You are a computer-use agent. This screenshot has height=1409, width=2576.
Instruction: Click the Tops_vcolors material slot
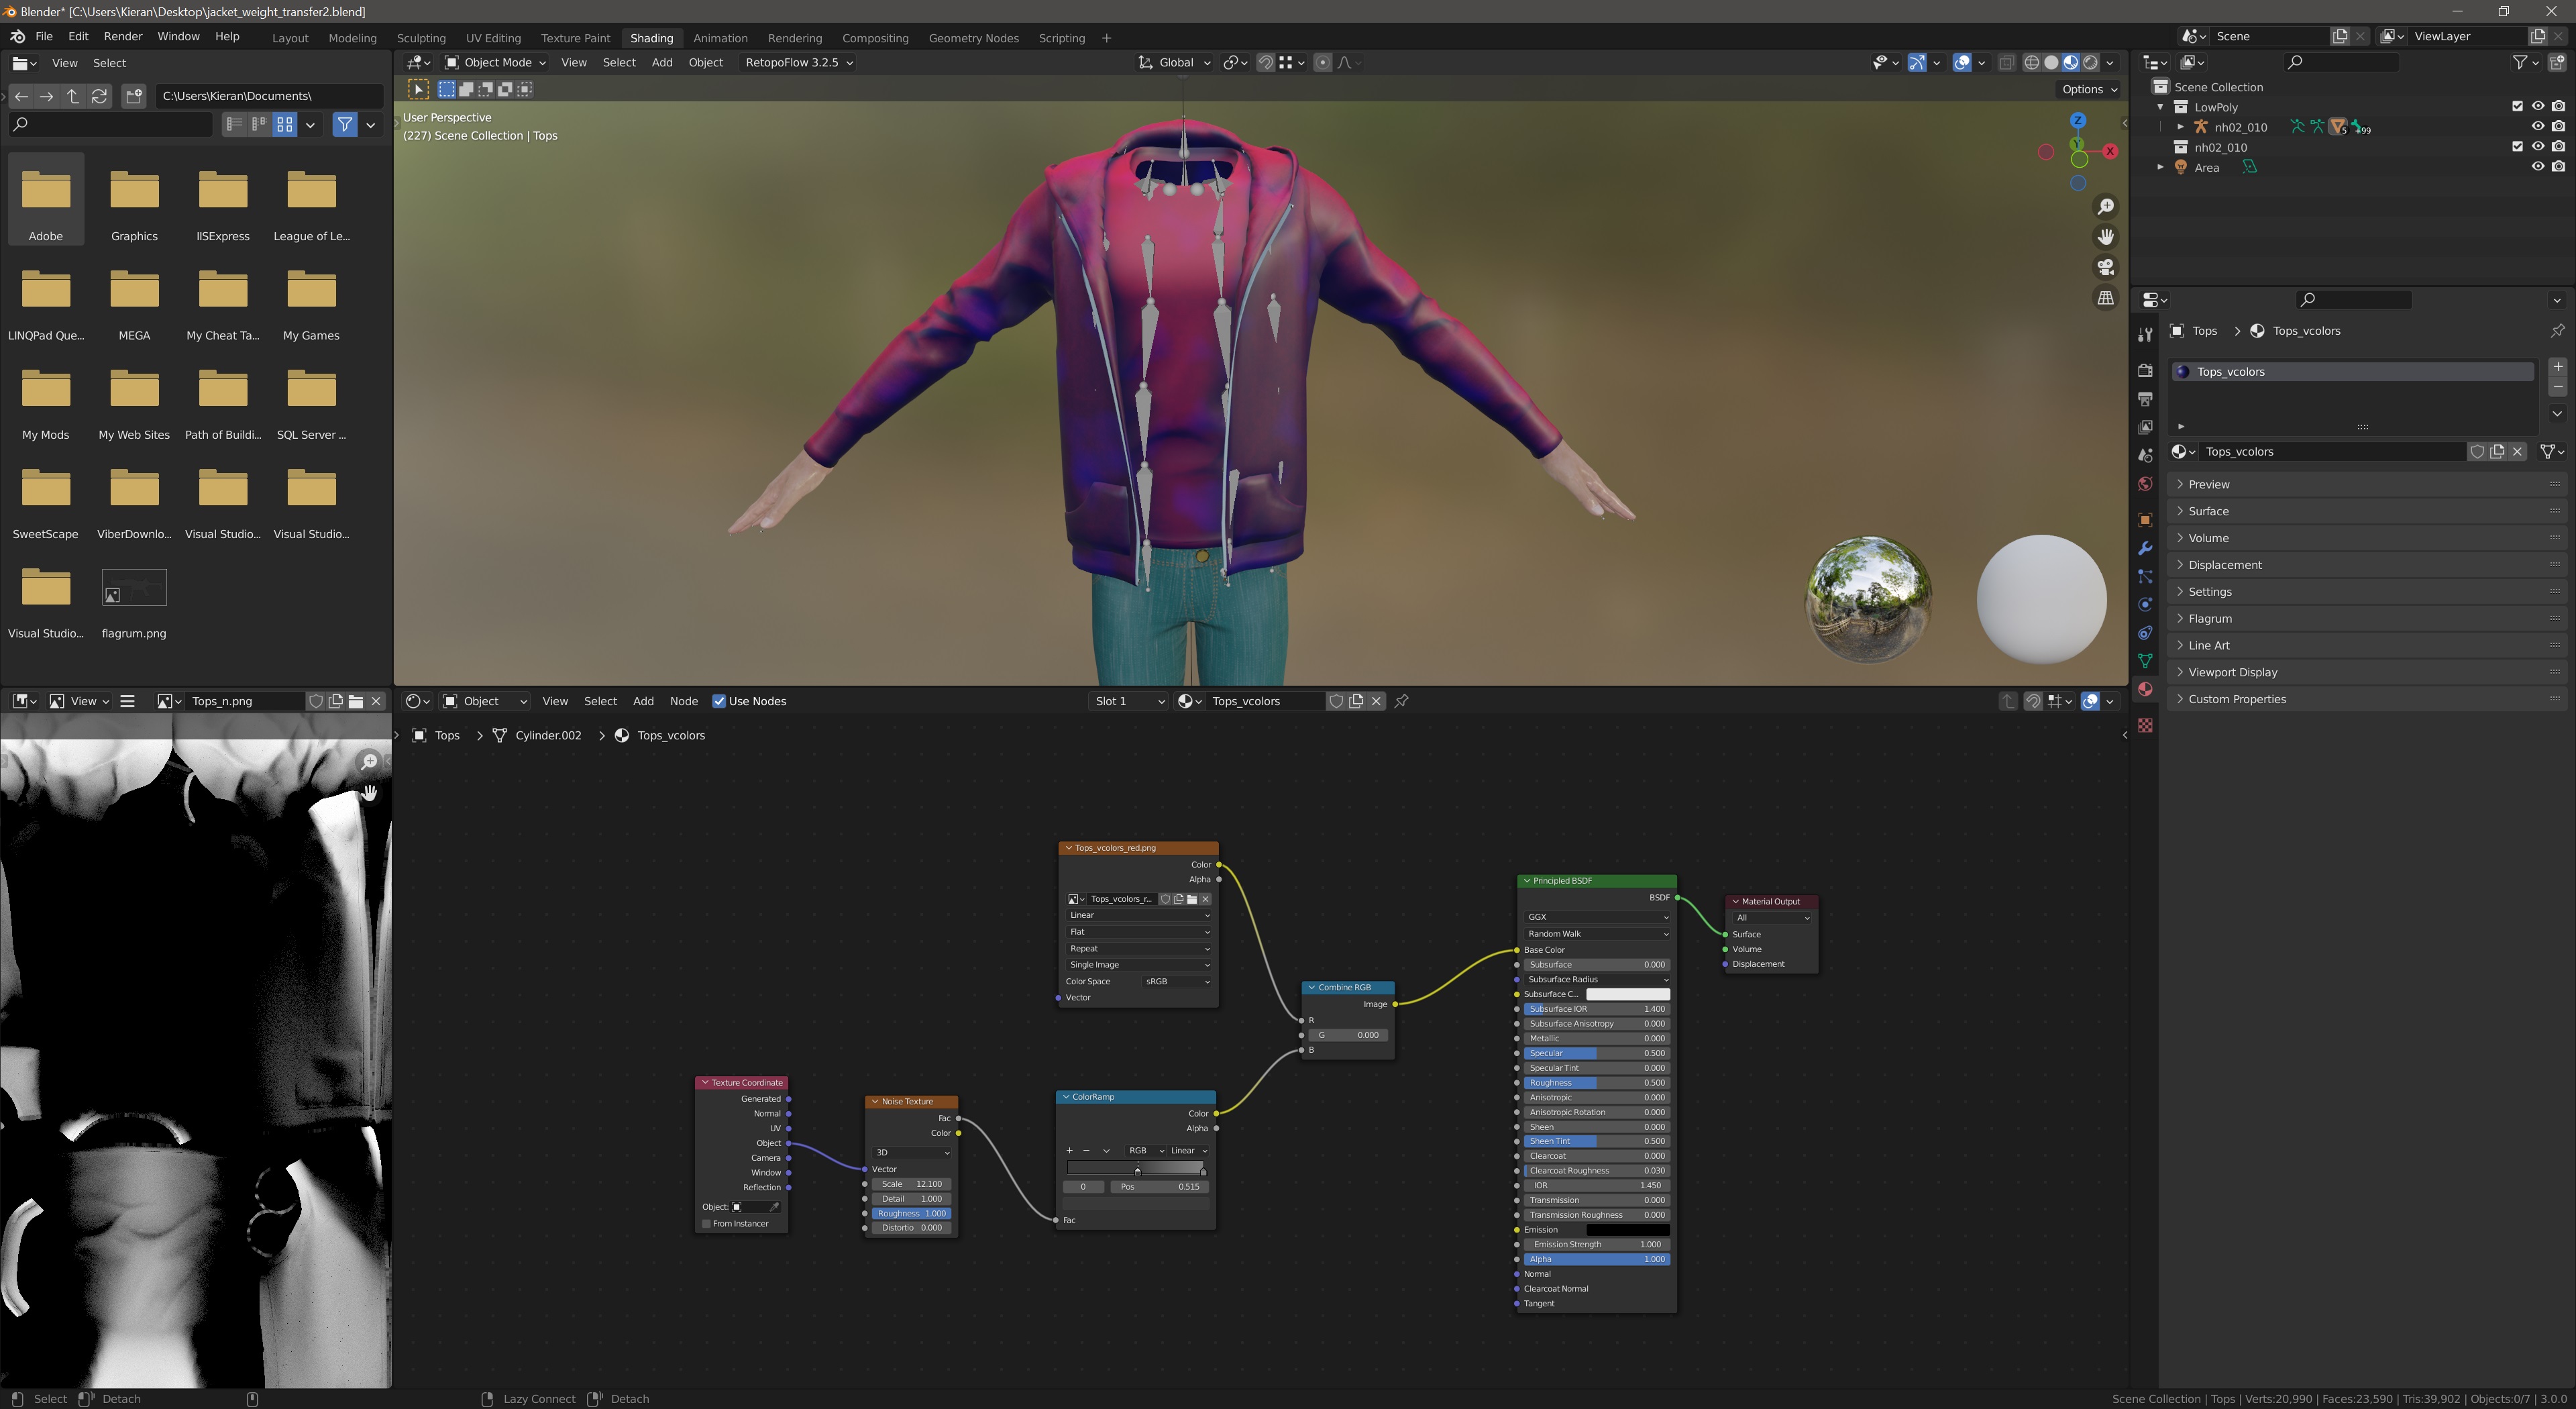pyautogui.click(x=2353, y=372)
